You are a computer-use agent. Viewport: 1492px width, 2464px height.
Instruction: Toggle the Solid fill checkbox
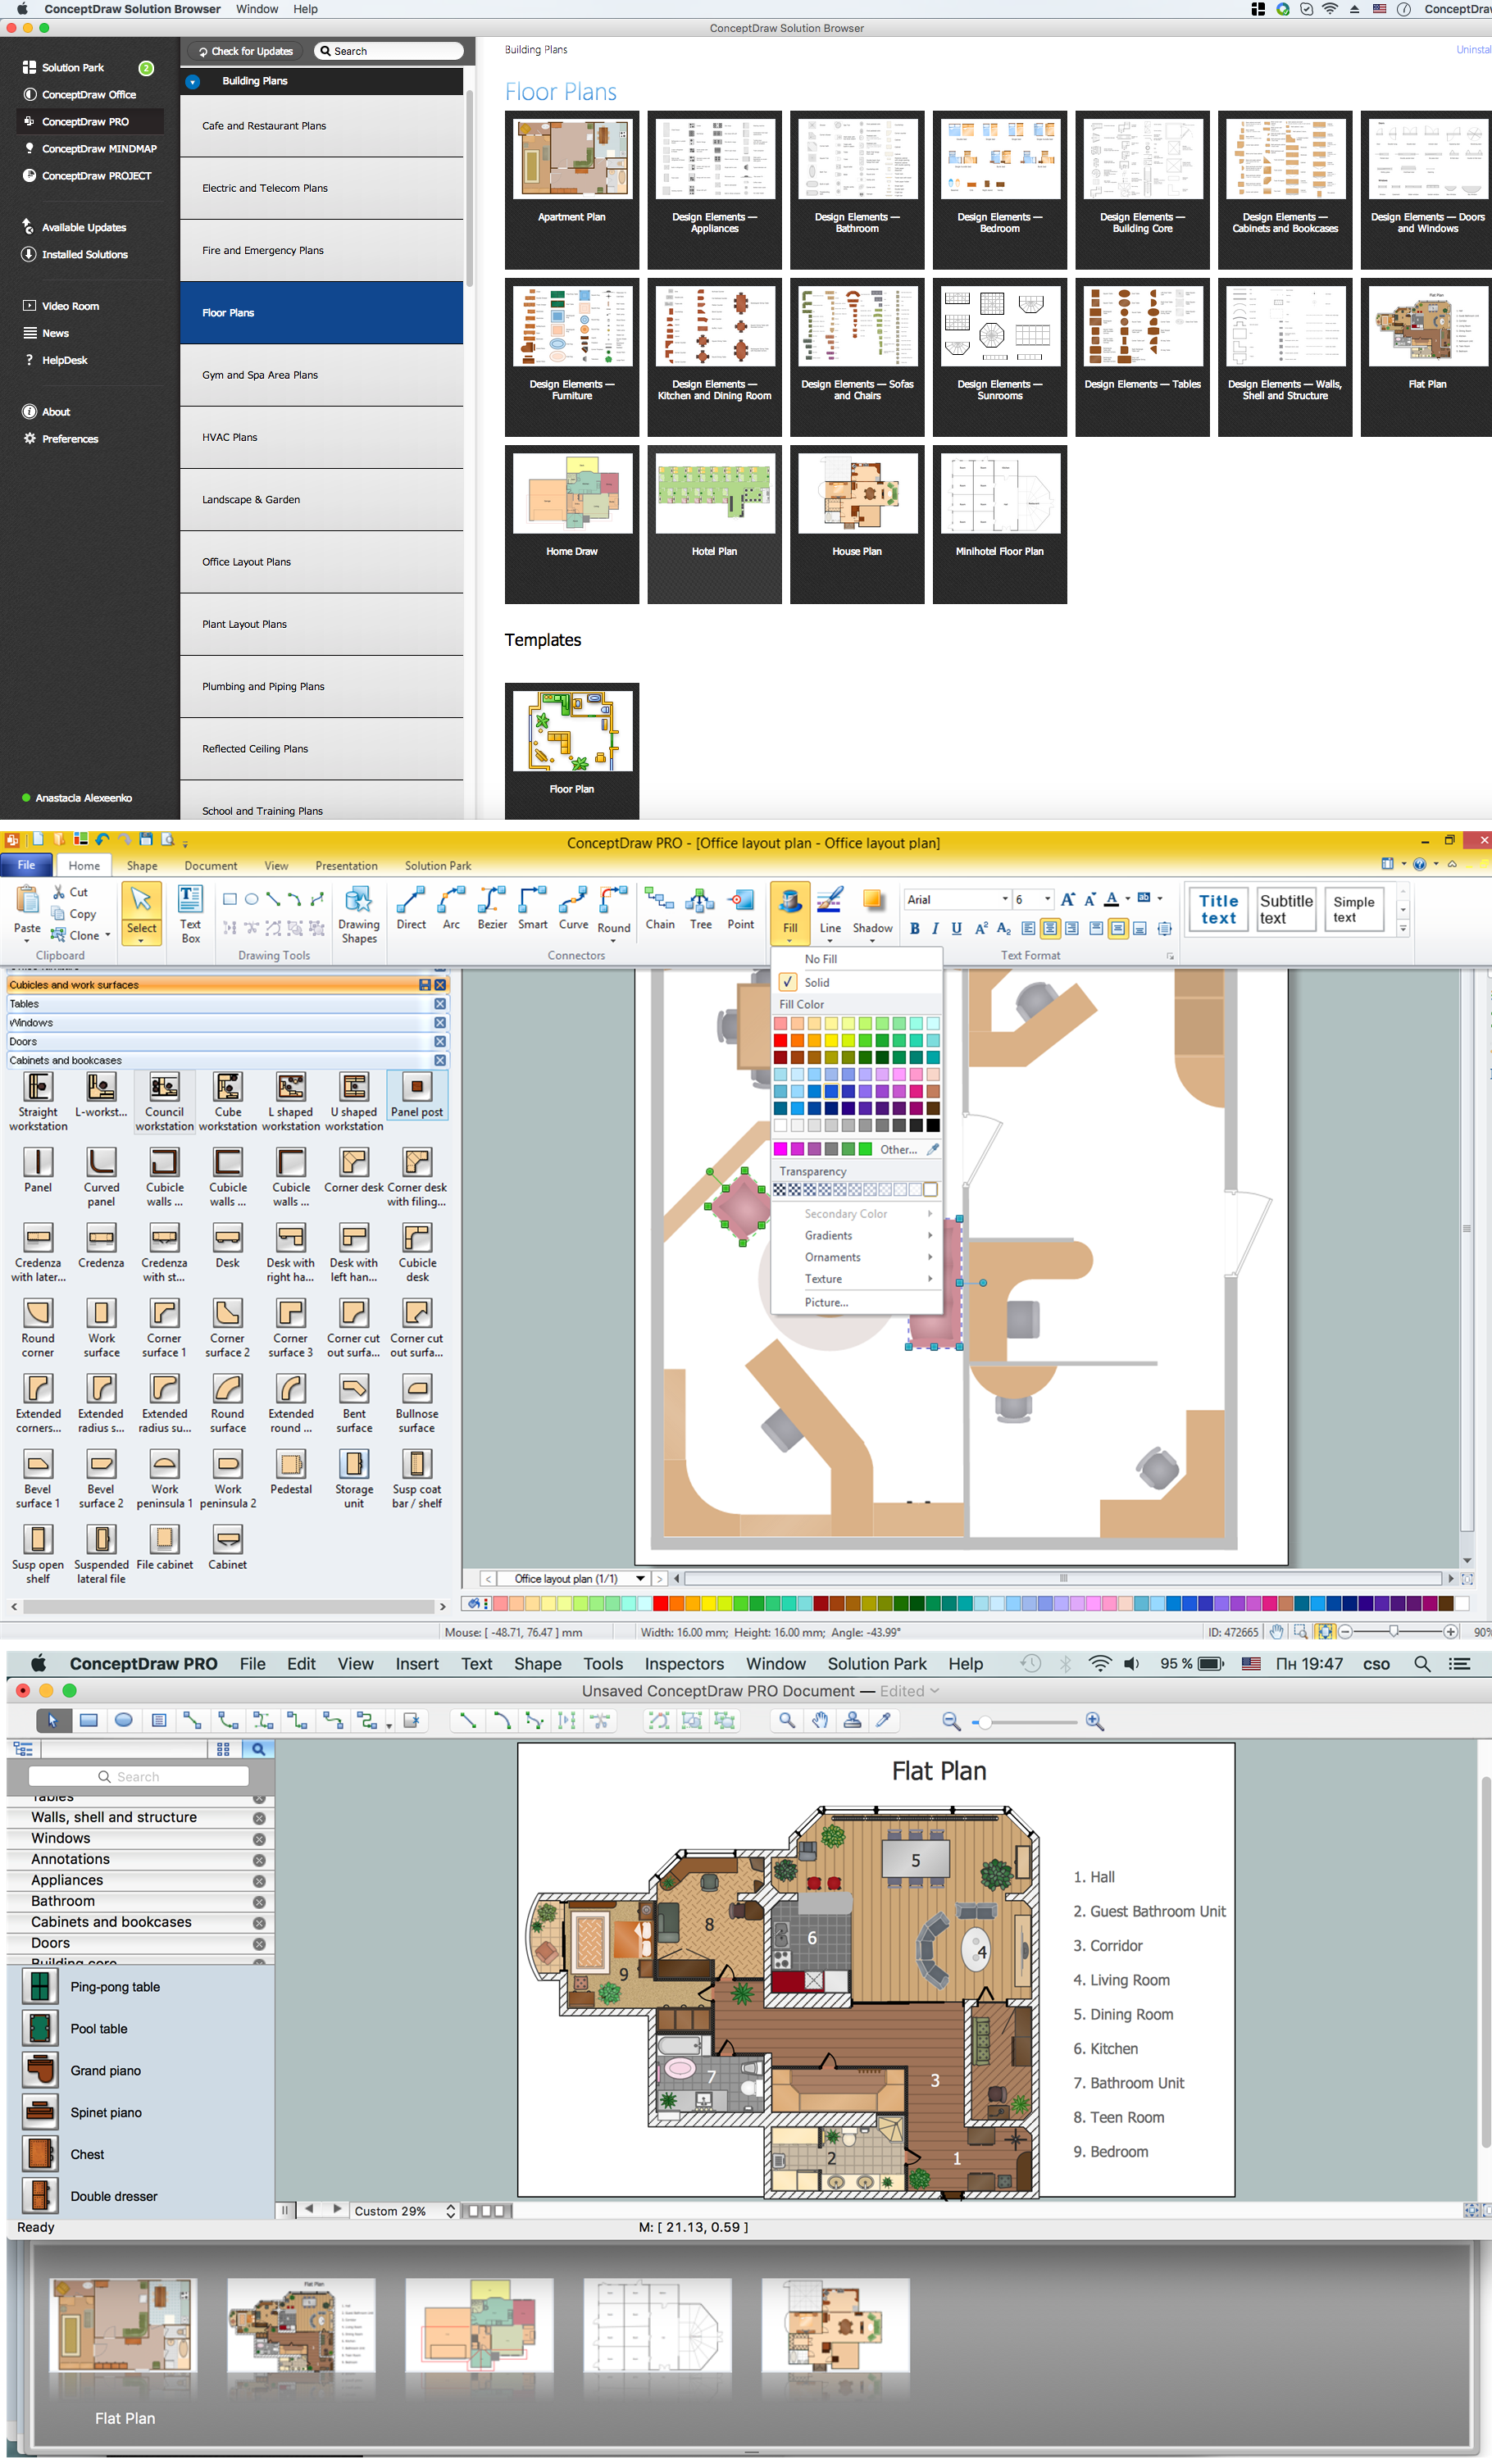pyautogui.click(x=788, y=982)
